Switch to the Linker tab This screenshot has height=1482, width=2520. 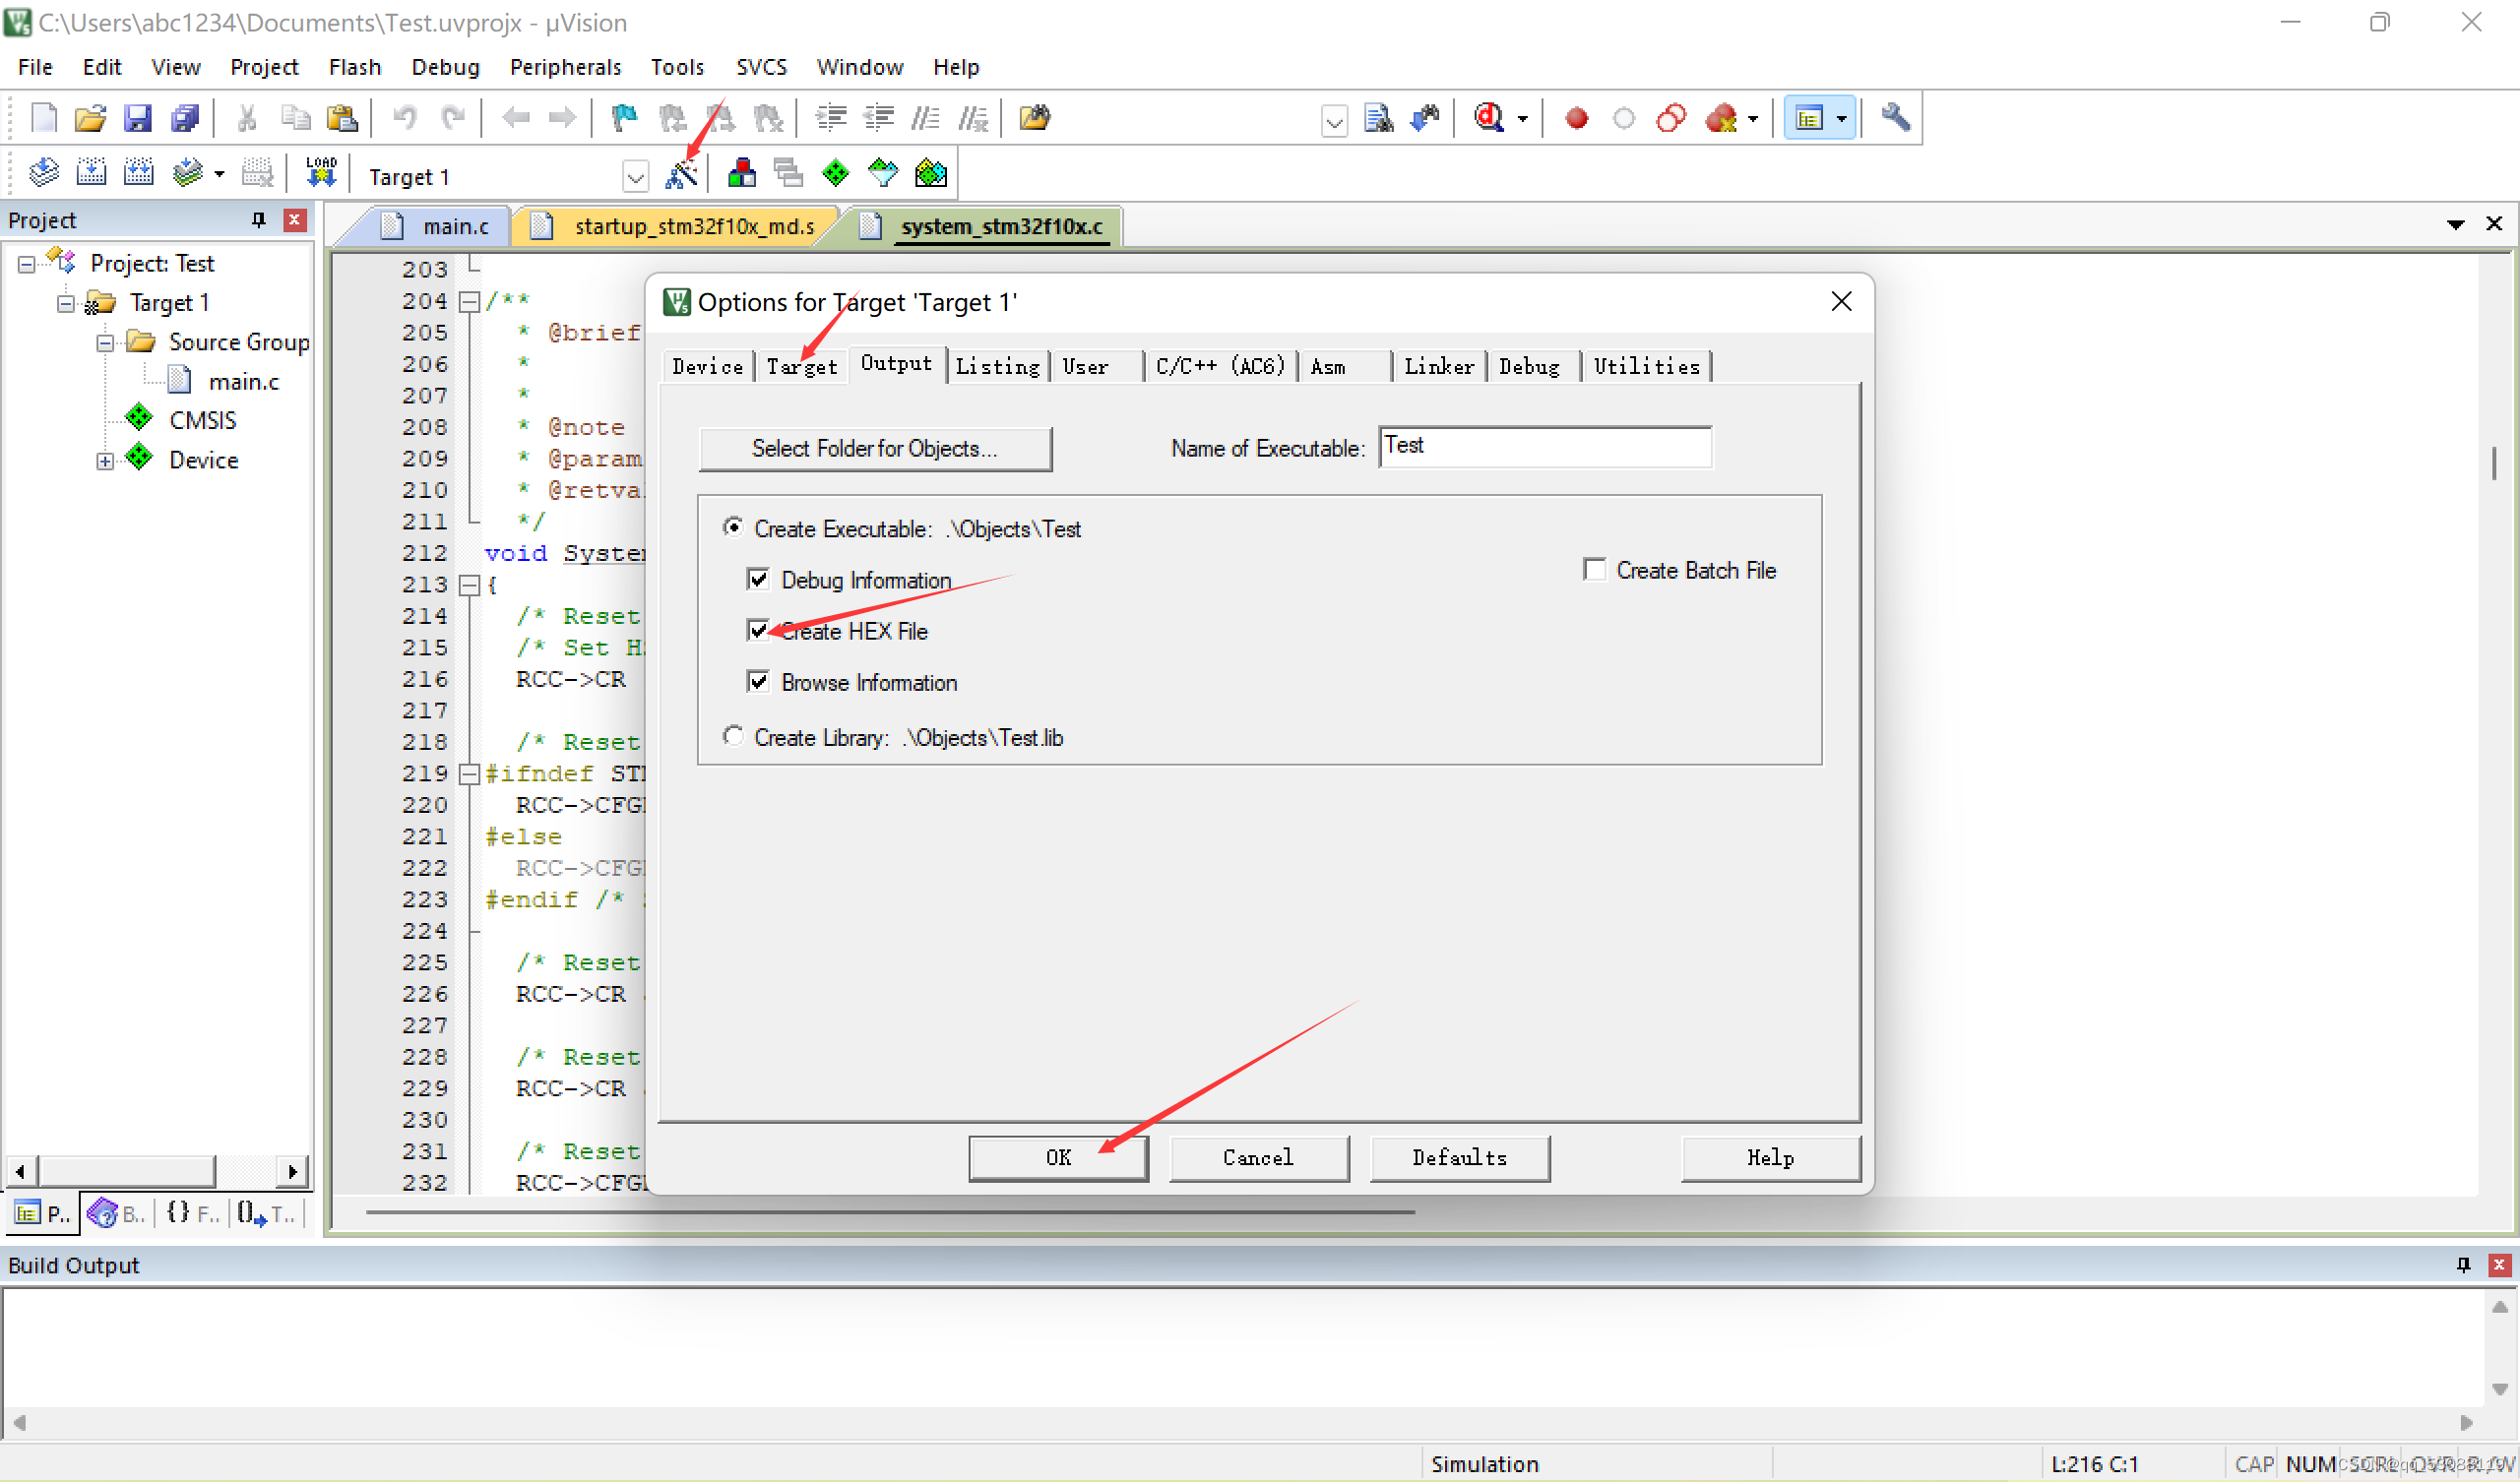click(1438, 366)
